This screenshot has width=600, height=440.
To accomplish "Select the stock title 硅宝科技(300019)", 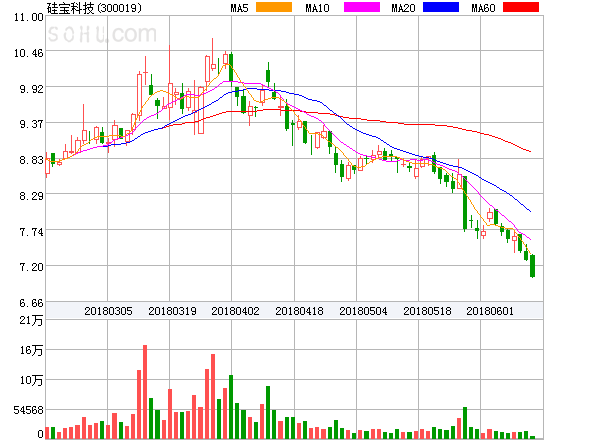I will tap(94, 8).
